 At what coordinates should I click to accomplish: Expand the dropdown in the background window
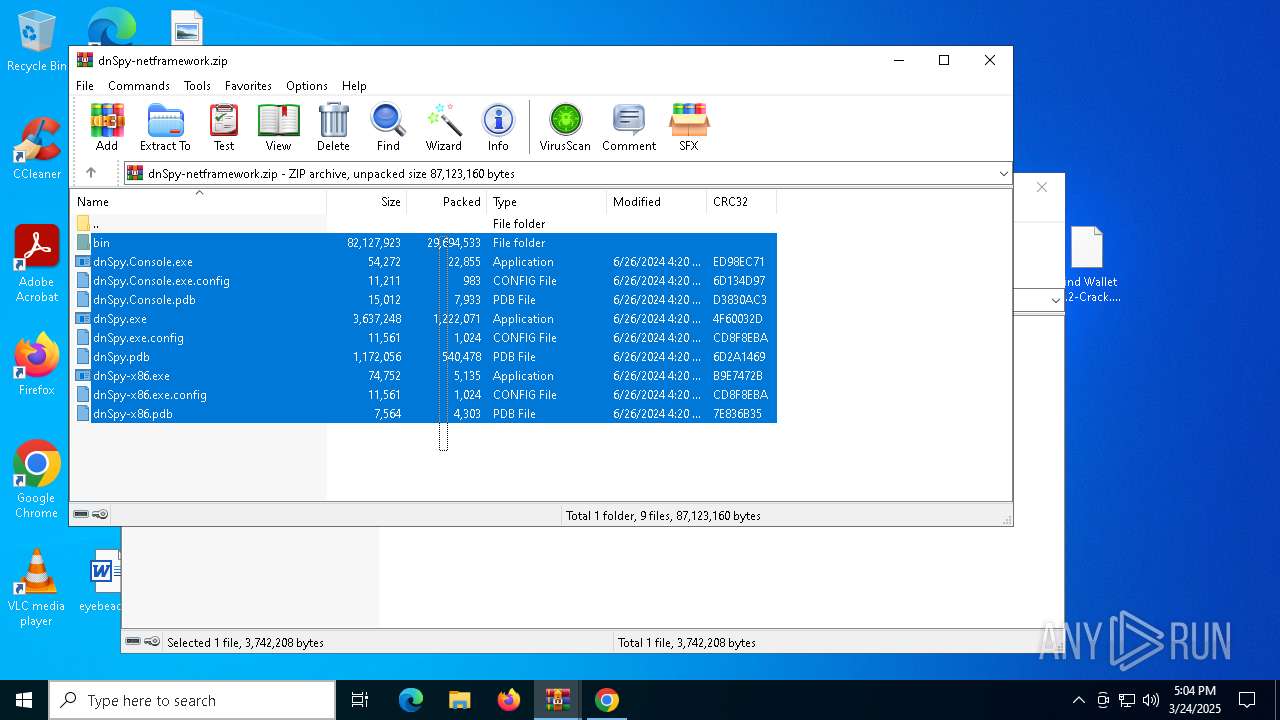coord(1056,300)
